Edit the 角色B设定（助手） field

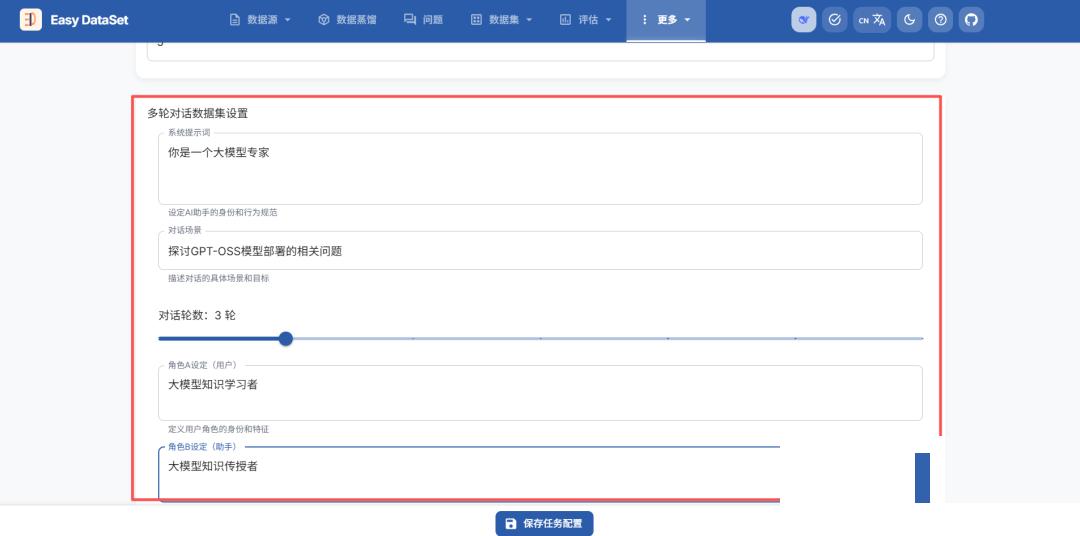(x=468, y=474)
